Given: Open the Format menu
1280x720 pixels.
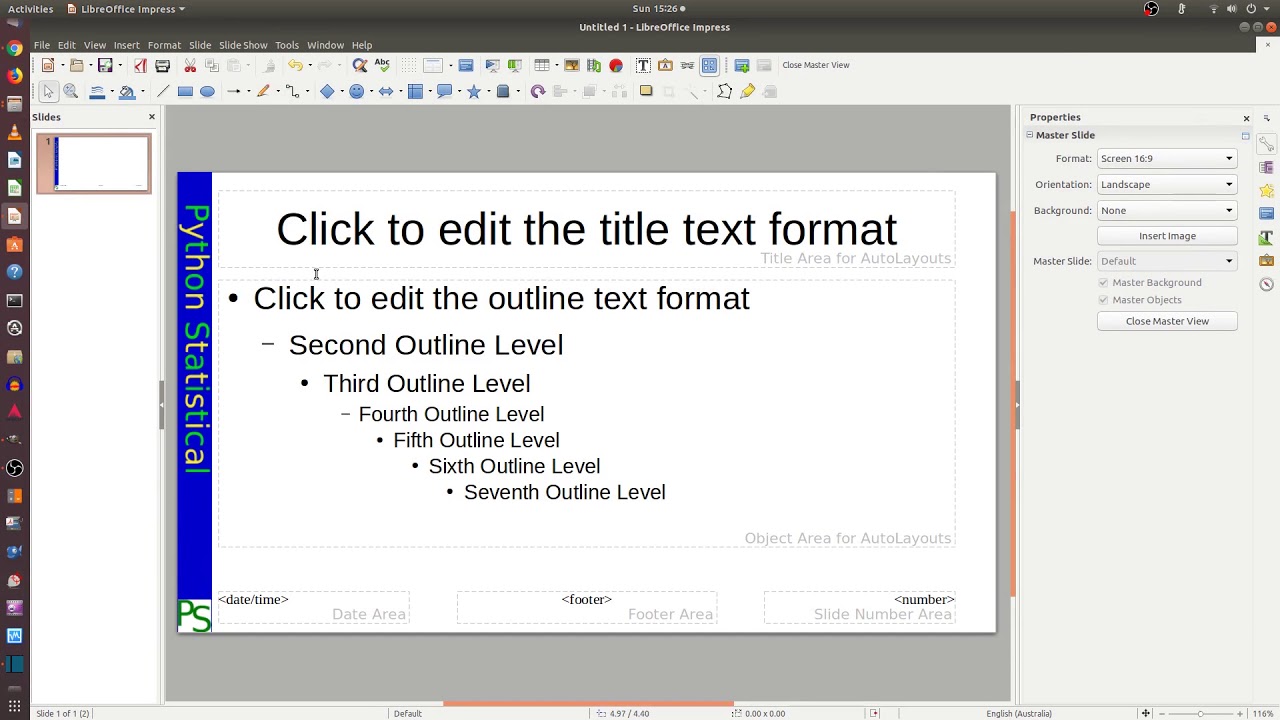Looking at the screenshot, I should click(164, 45).
